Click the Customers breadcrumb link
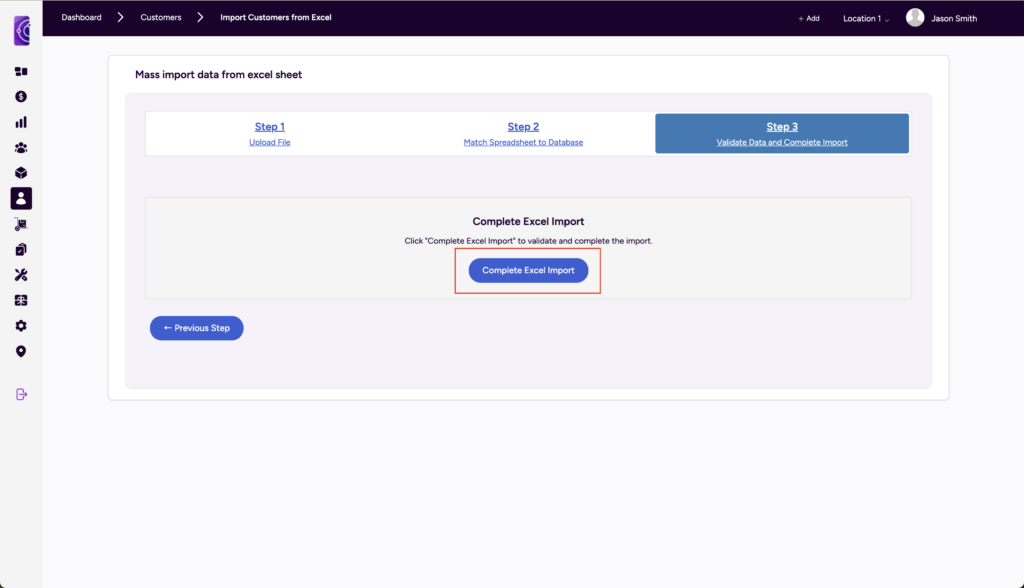This screenshot has height=588, width=1024. (161, 18)
